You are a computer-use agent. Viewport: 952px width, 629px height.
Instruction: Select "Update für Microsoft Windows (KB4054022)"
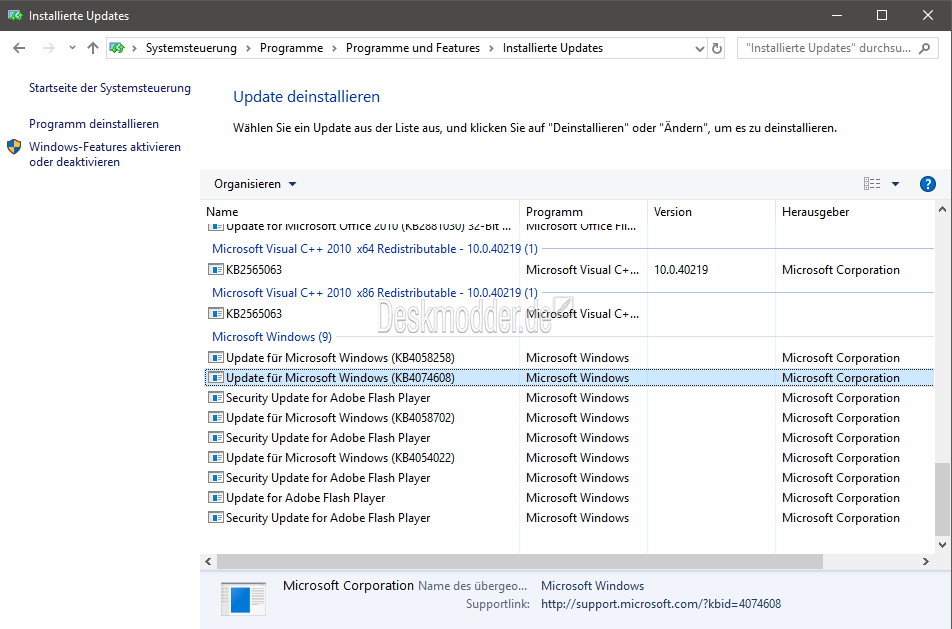340,458
